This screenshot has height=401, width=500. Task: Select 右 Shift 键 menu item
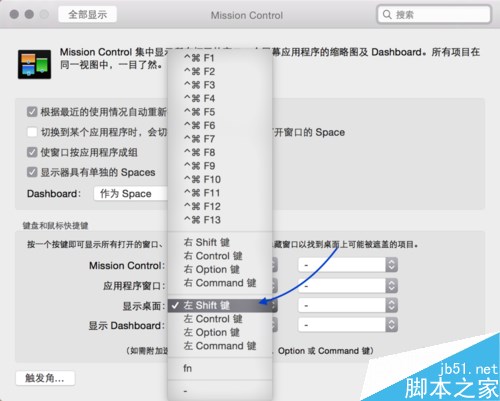click(220, 242)
